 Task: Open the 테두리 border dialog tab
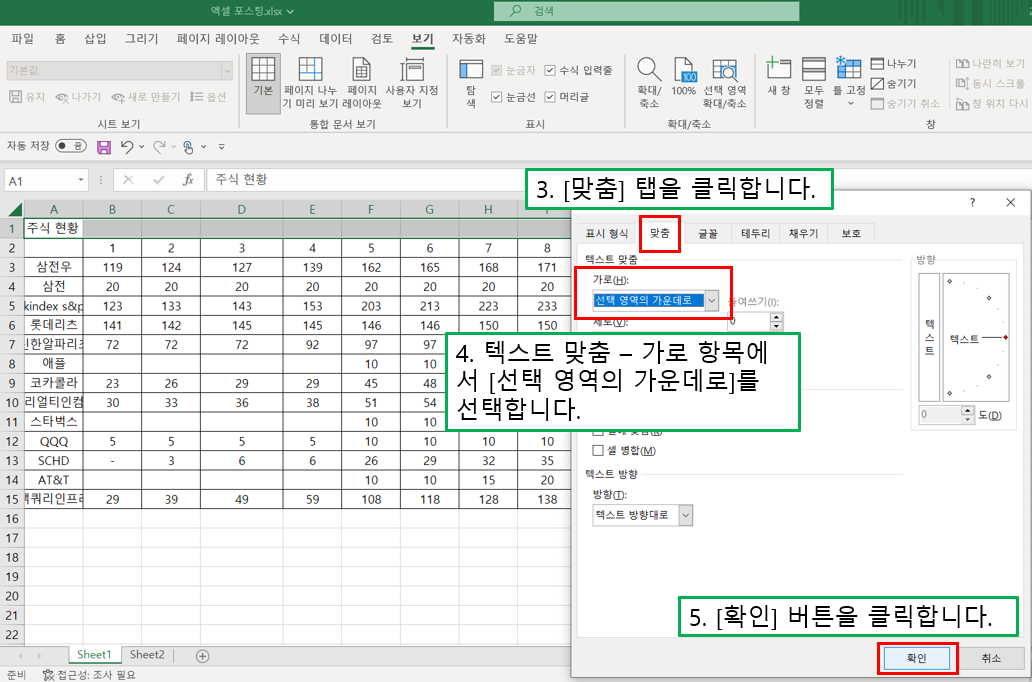pos(755,233)
